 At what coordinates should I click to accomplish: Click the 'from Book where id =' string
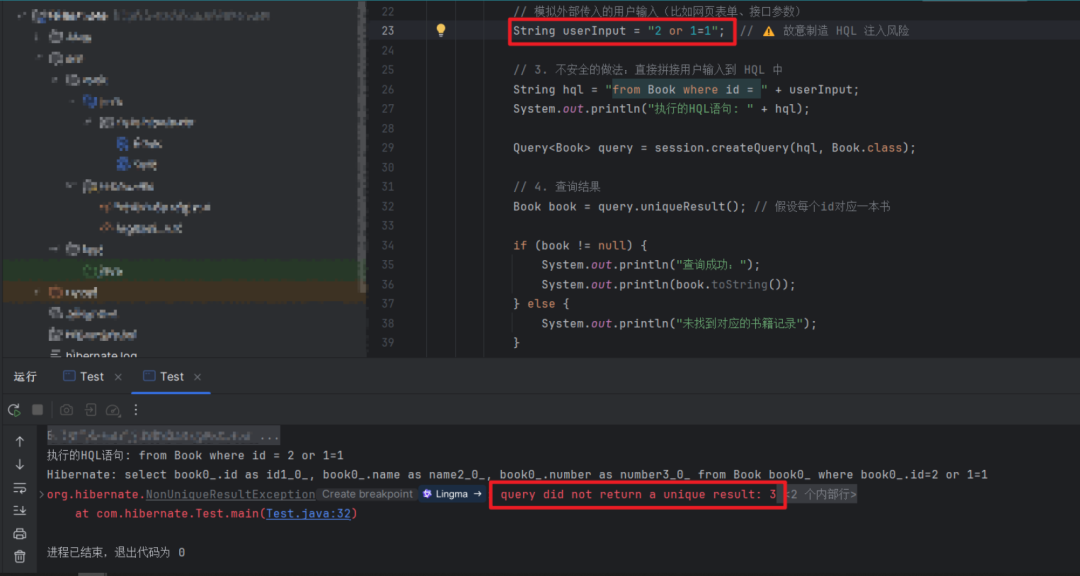point(686,90)
